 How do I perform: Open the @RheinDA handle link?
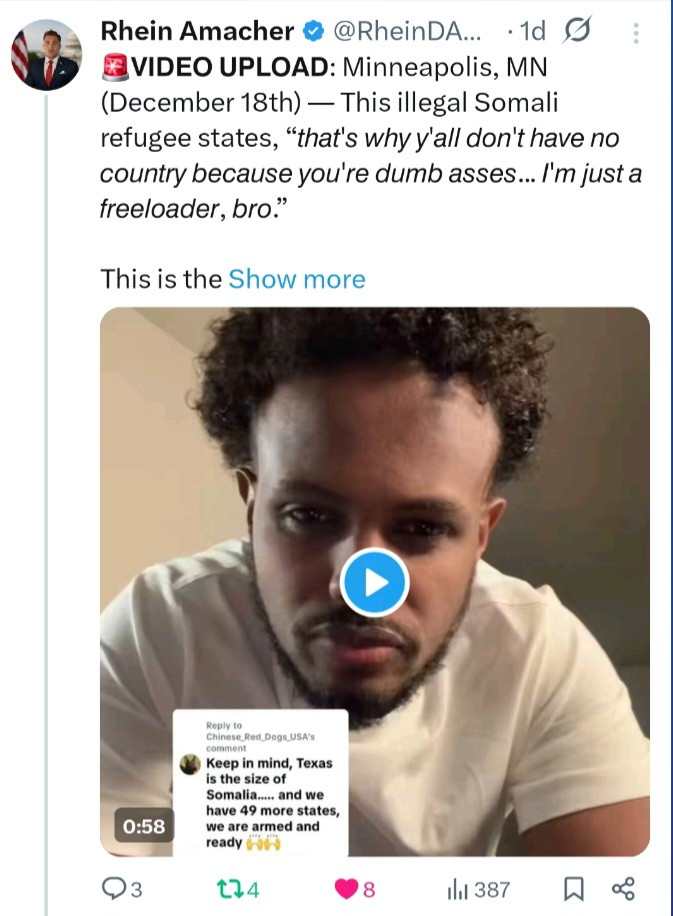410,32
